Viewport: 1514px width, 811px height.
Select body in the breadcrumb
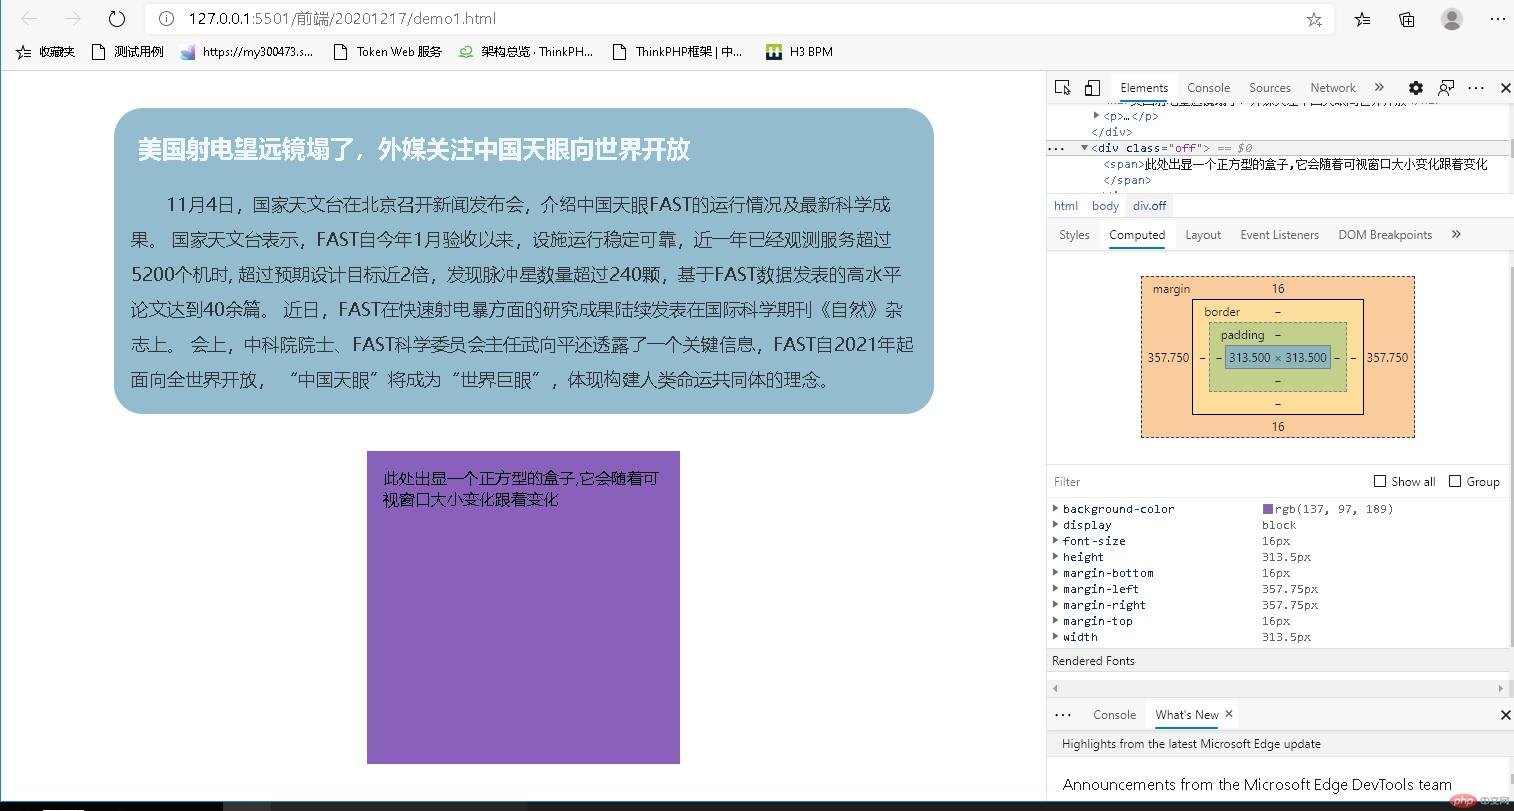pyautogui.click(x=1105, y=206)
